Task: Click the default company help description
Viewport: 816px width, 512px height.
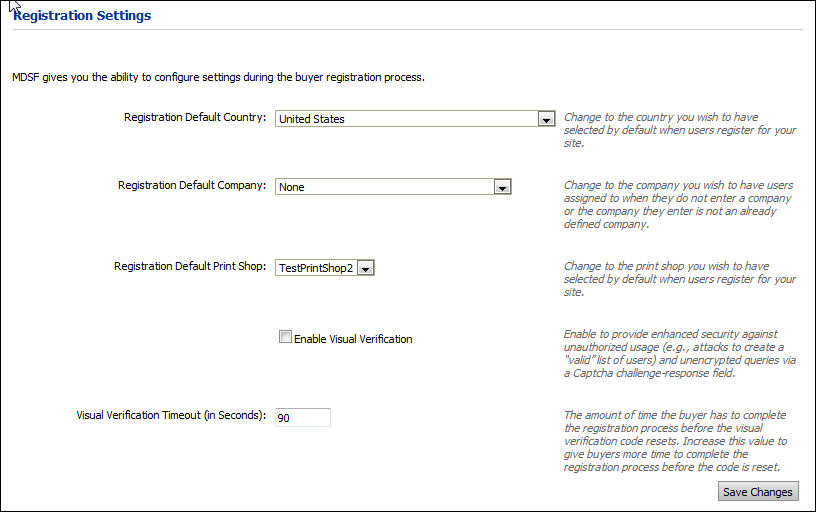Action: click(680, 204)
